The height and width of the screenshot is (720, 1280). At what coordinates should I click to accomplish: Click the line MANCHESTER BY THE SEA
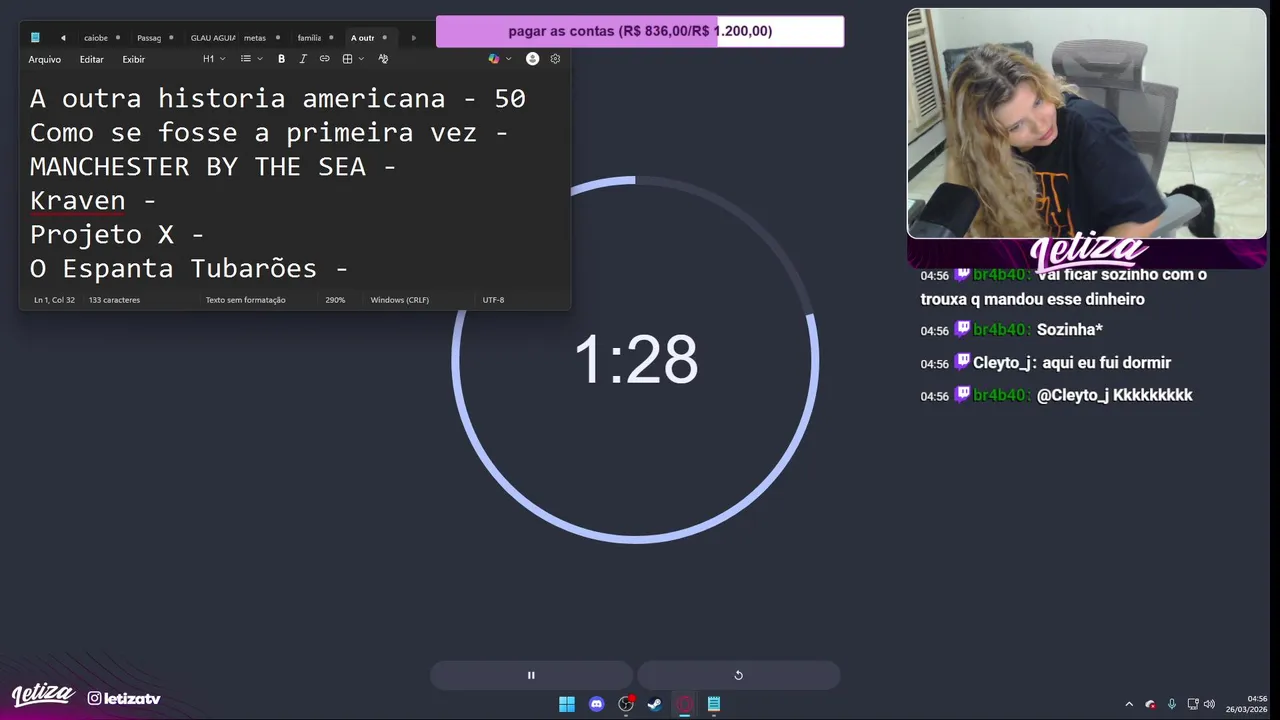(213, 166)
